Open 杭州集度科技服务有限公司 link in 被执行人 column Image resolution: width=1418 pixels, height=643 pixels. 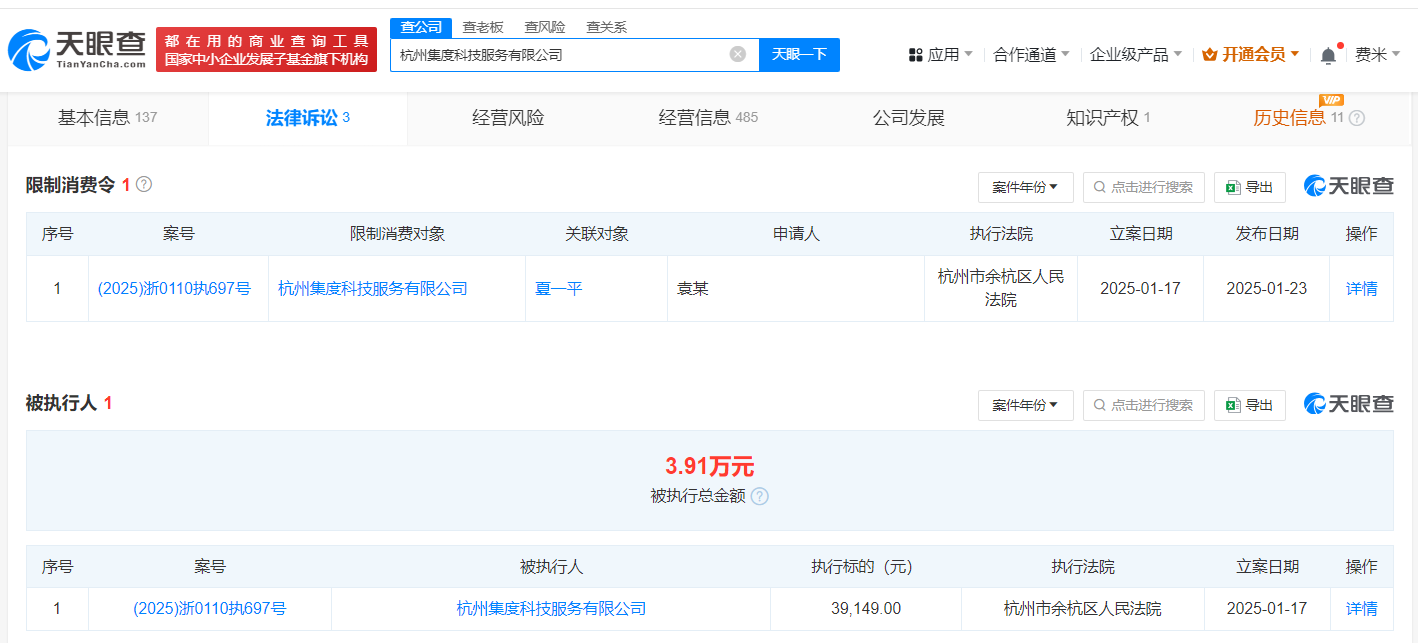(551, 608)
